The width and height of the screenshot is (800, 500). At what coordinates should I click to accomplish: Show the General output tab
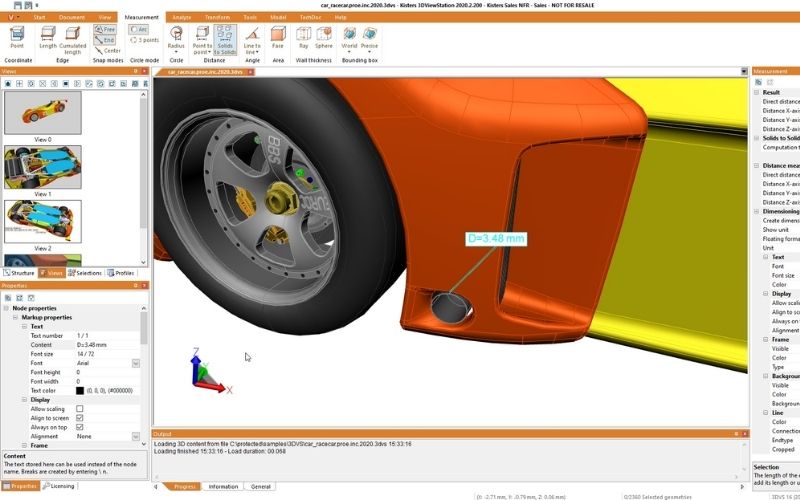260,487
